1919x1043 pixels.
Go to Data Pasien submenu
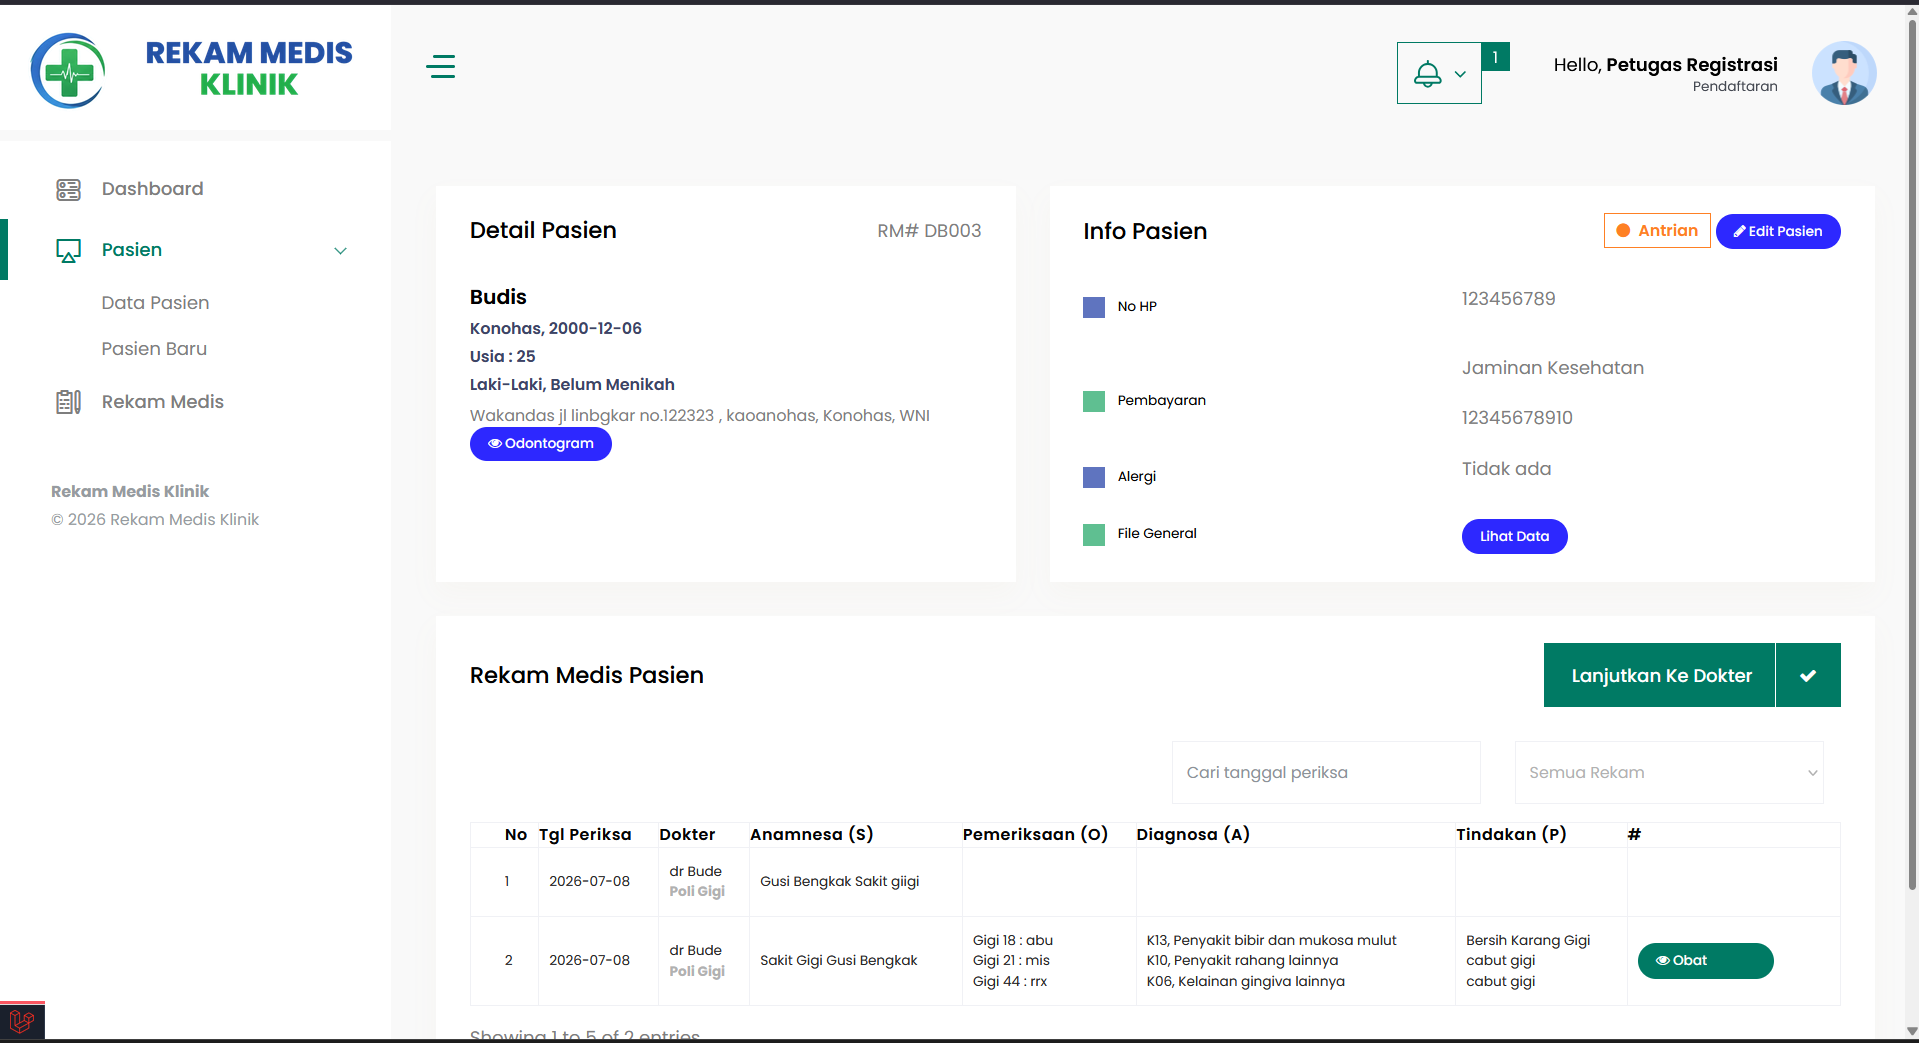pos(155,303)
